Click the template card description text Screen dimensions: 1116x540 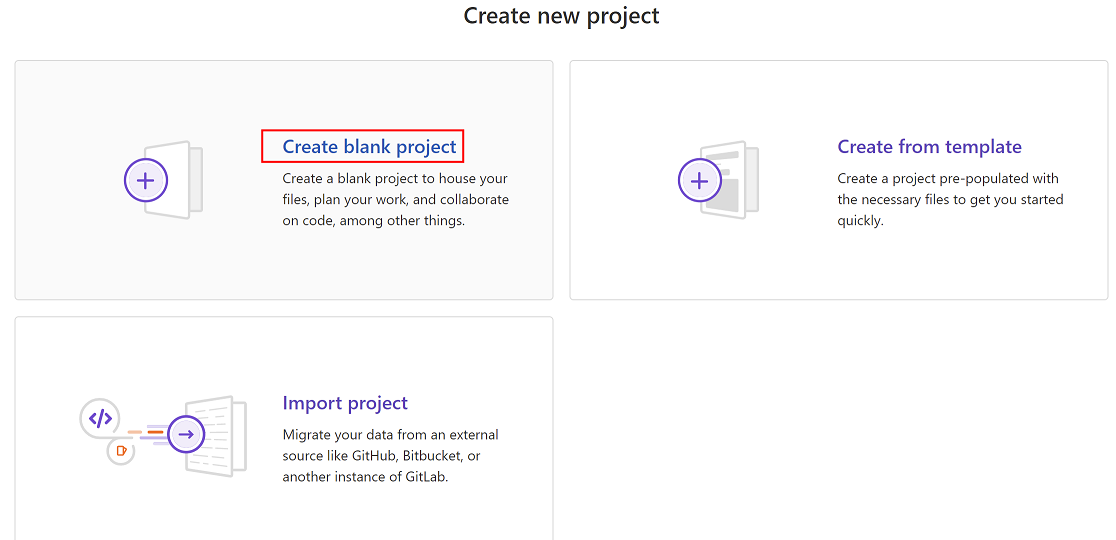(949, 200)
